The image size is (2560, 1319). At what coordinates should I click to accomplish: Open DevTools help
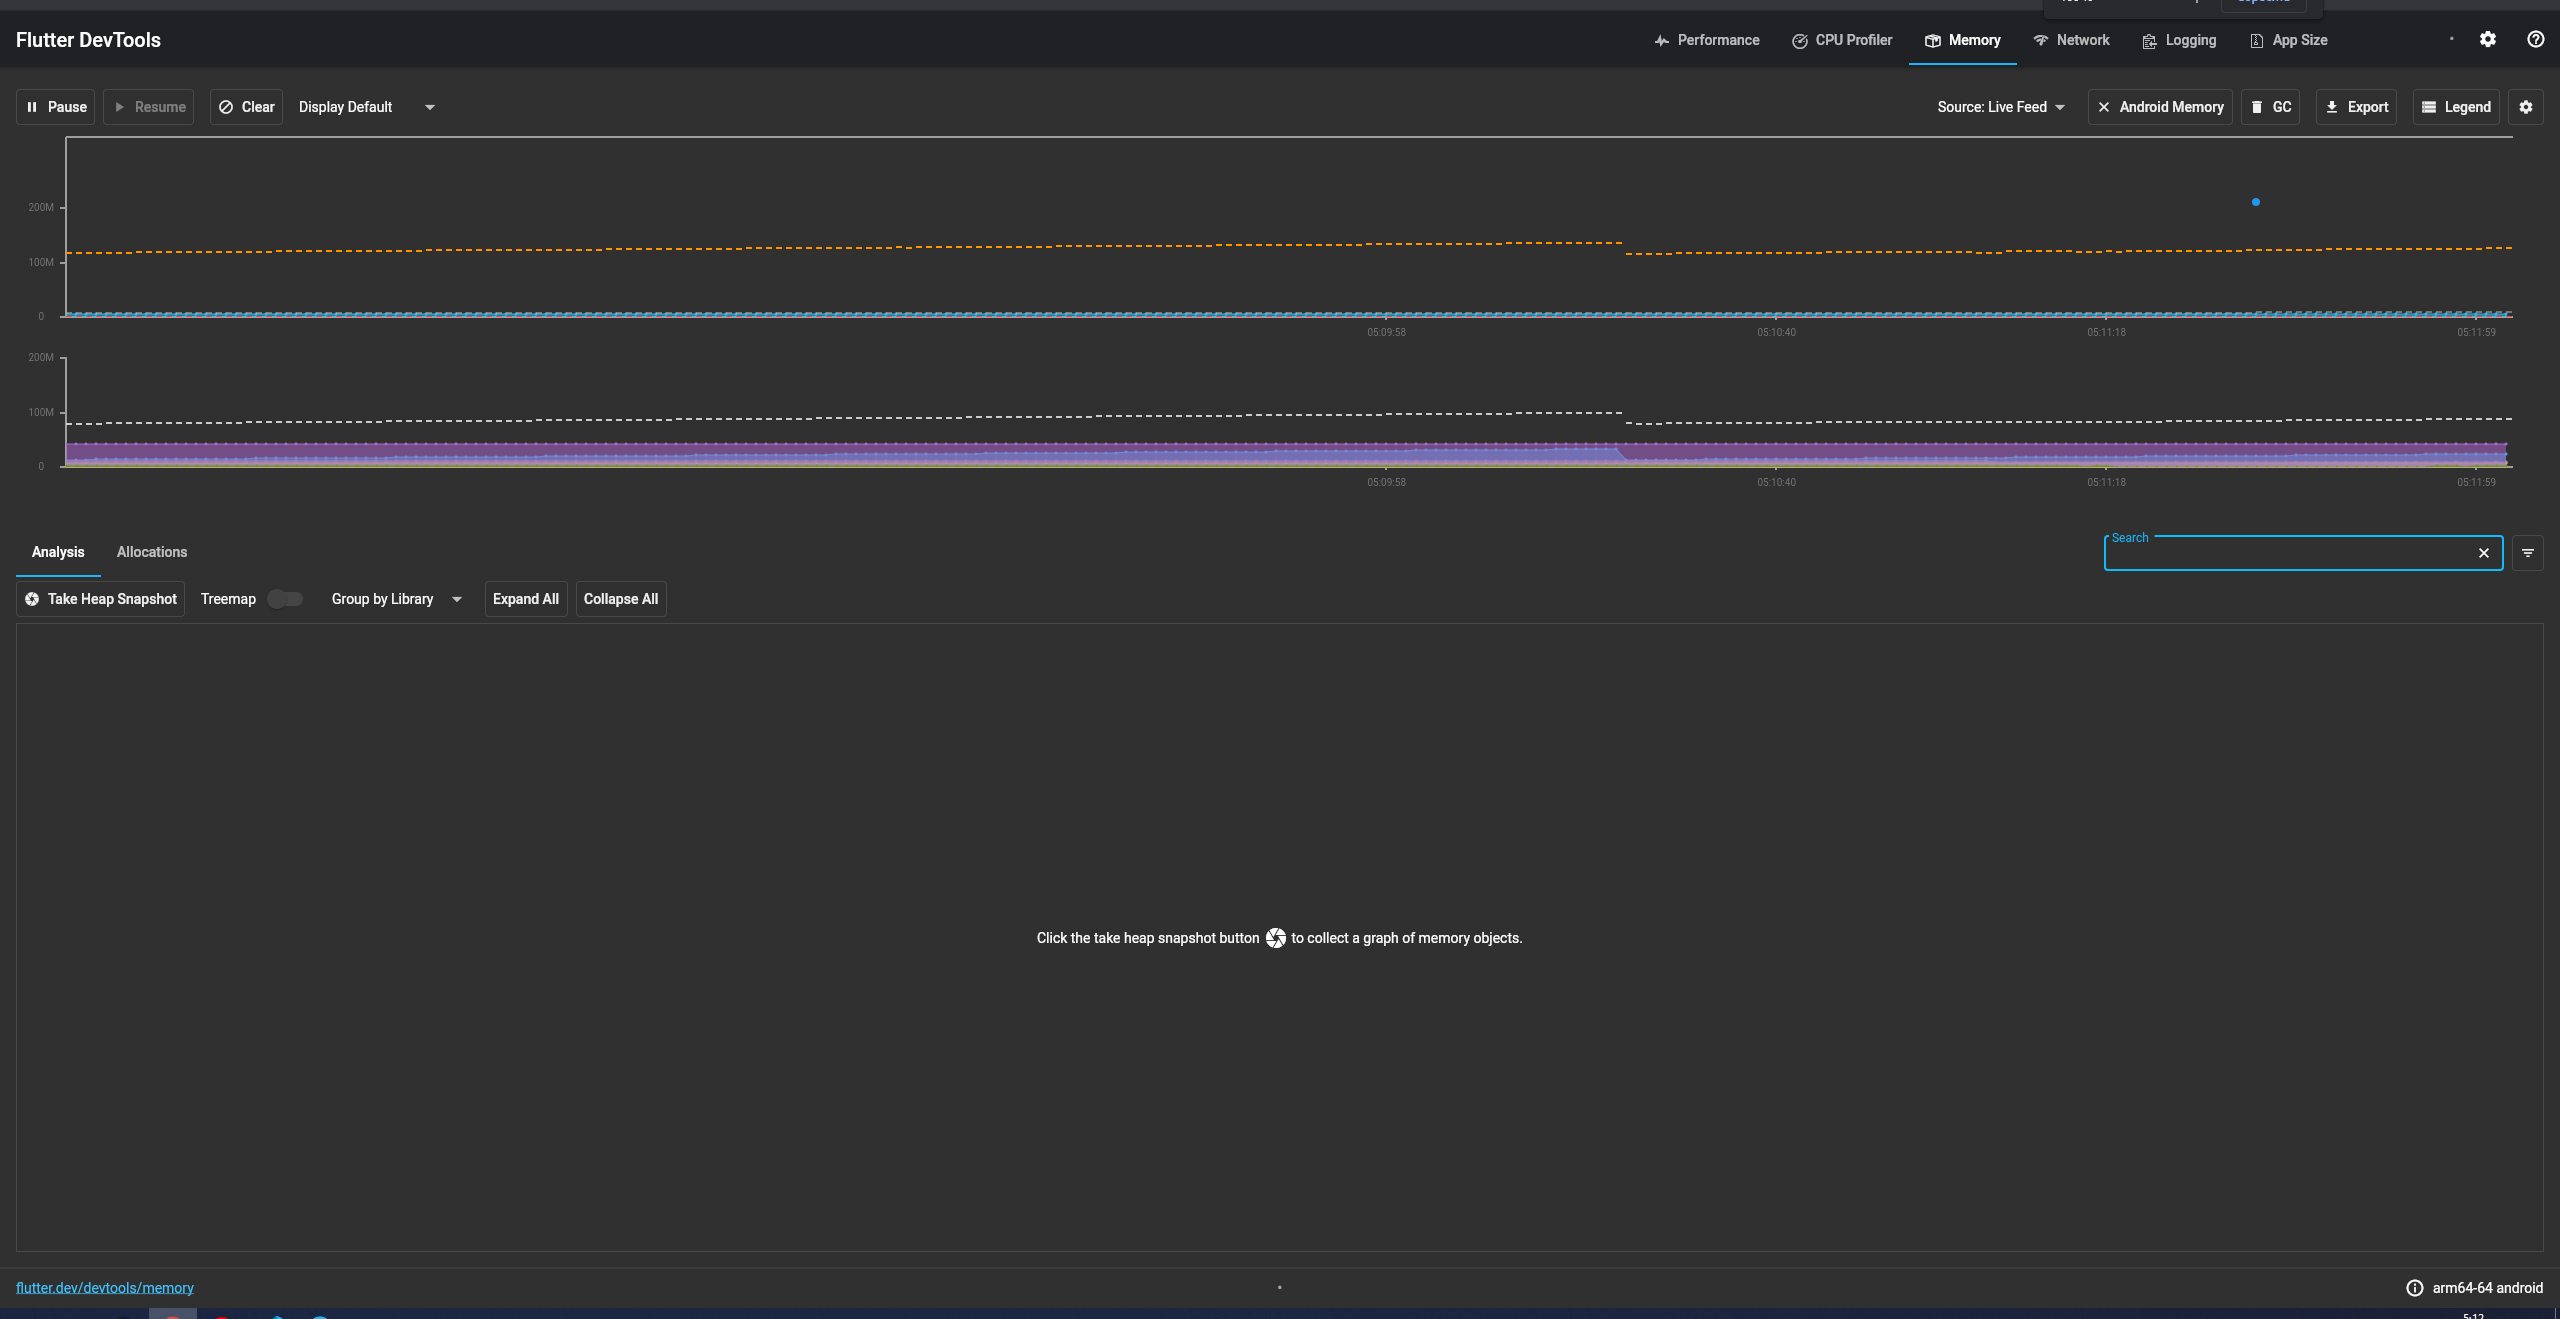2535,39
